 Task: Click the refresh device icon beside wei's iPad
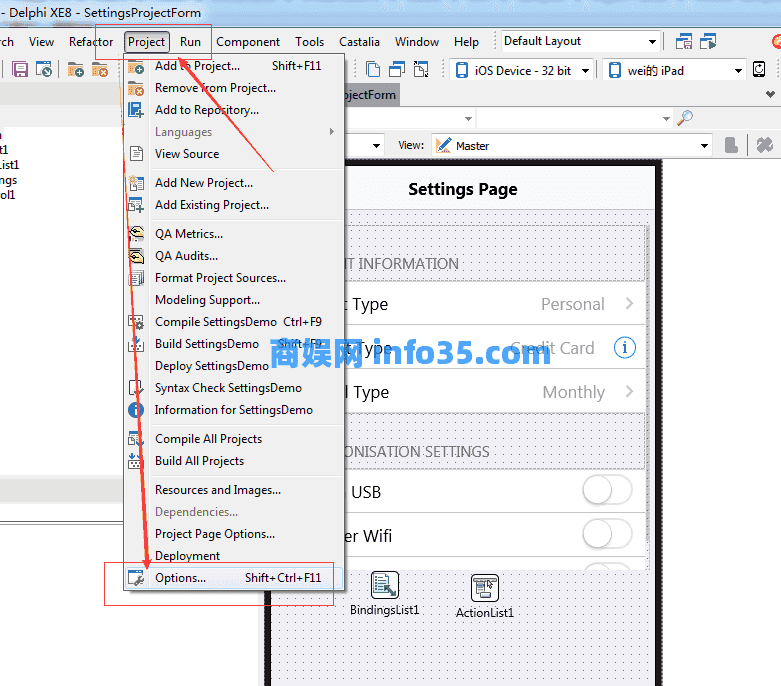[759, 69]
